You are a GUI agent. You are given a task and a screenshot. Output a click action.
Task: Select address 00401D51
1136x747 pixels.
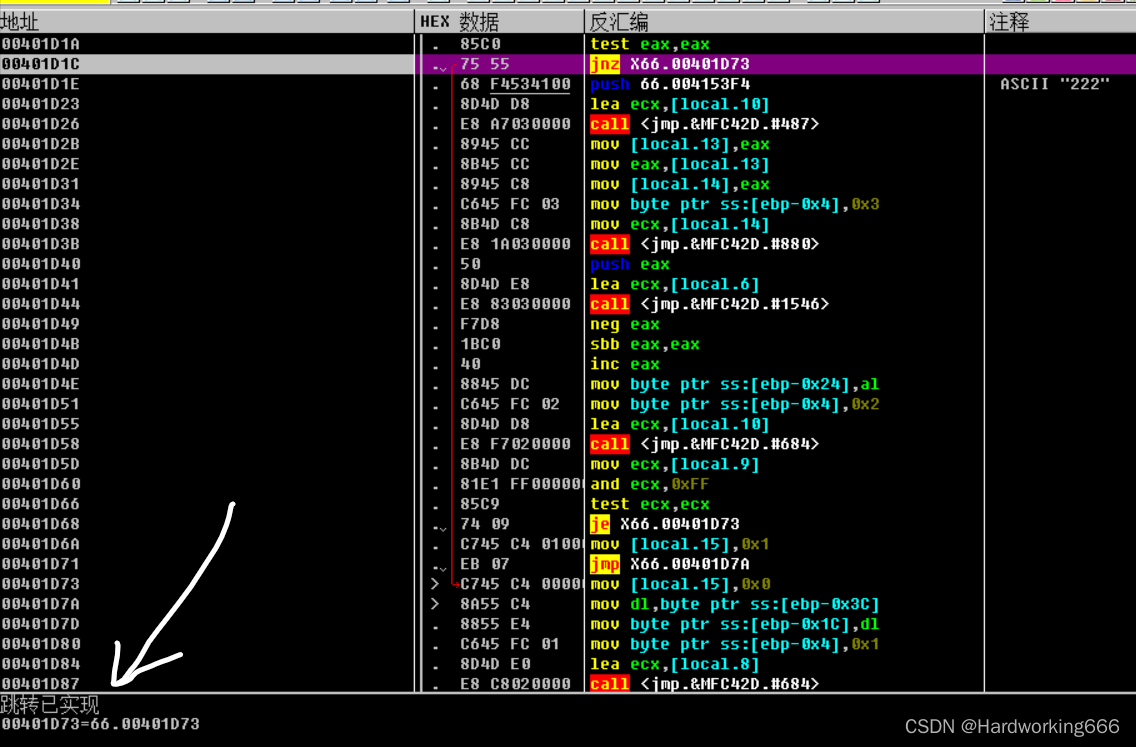click(x=41, y=404)
